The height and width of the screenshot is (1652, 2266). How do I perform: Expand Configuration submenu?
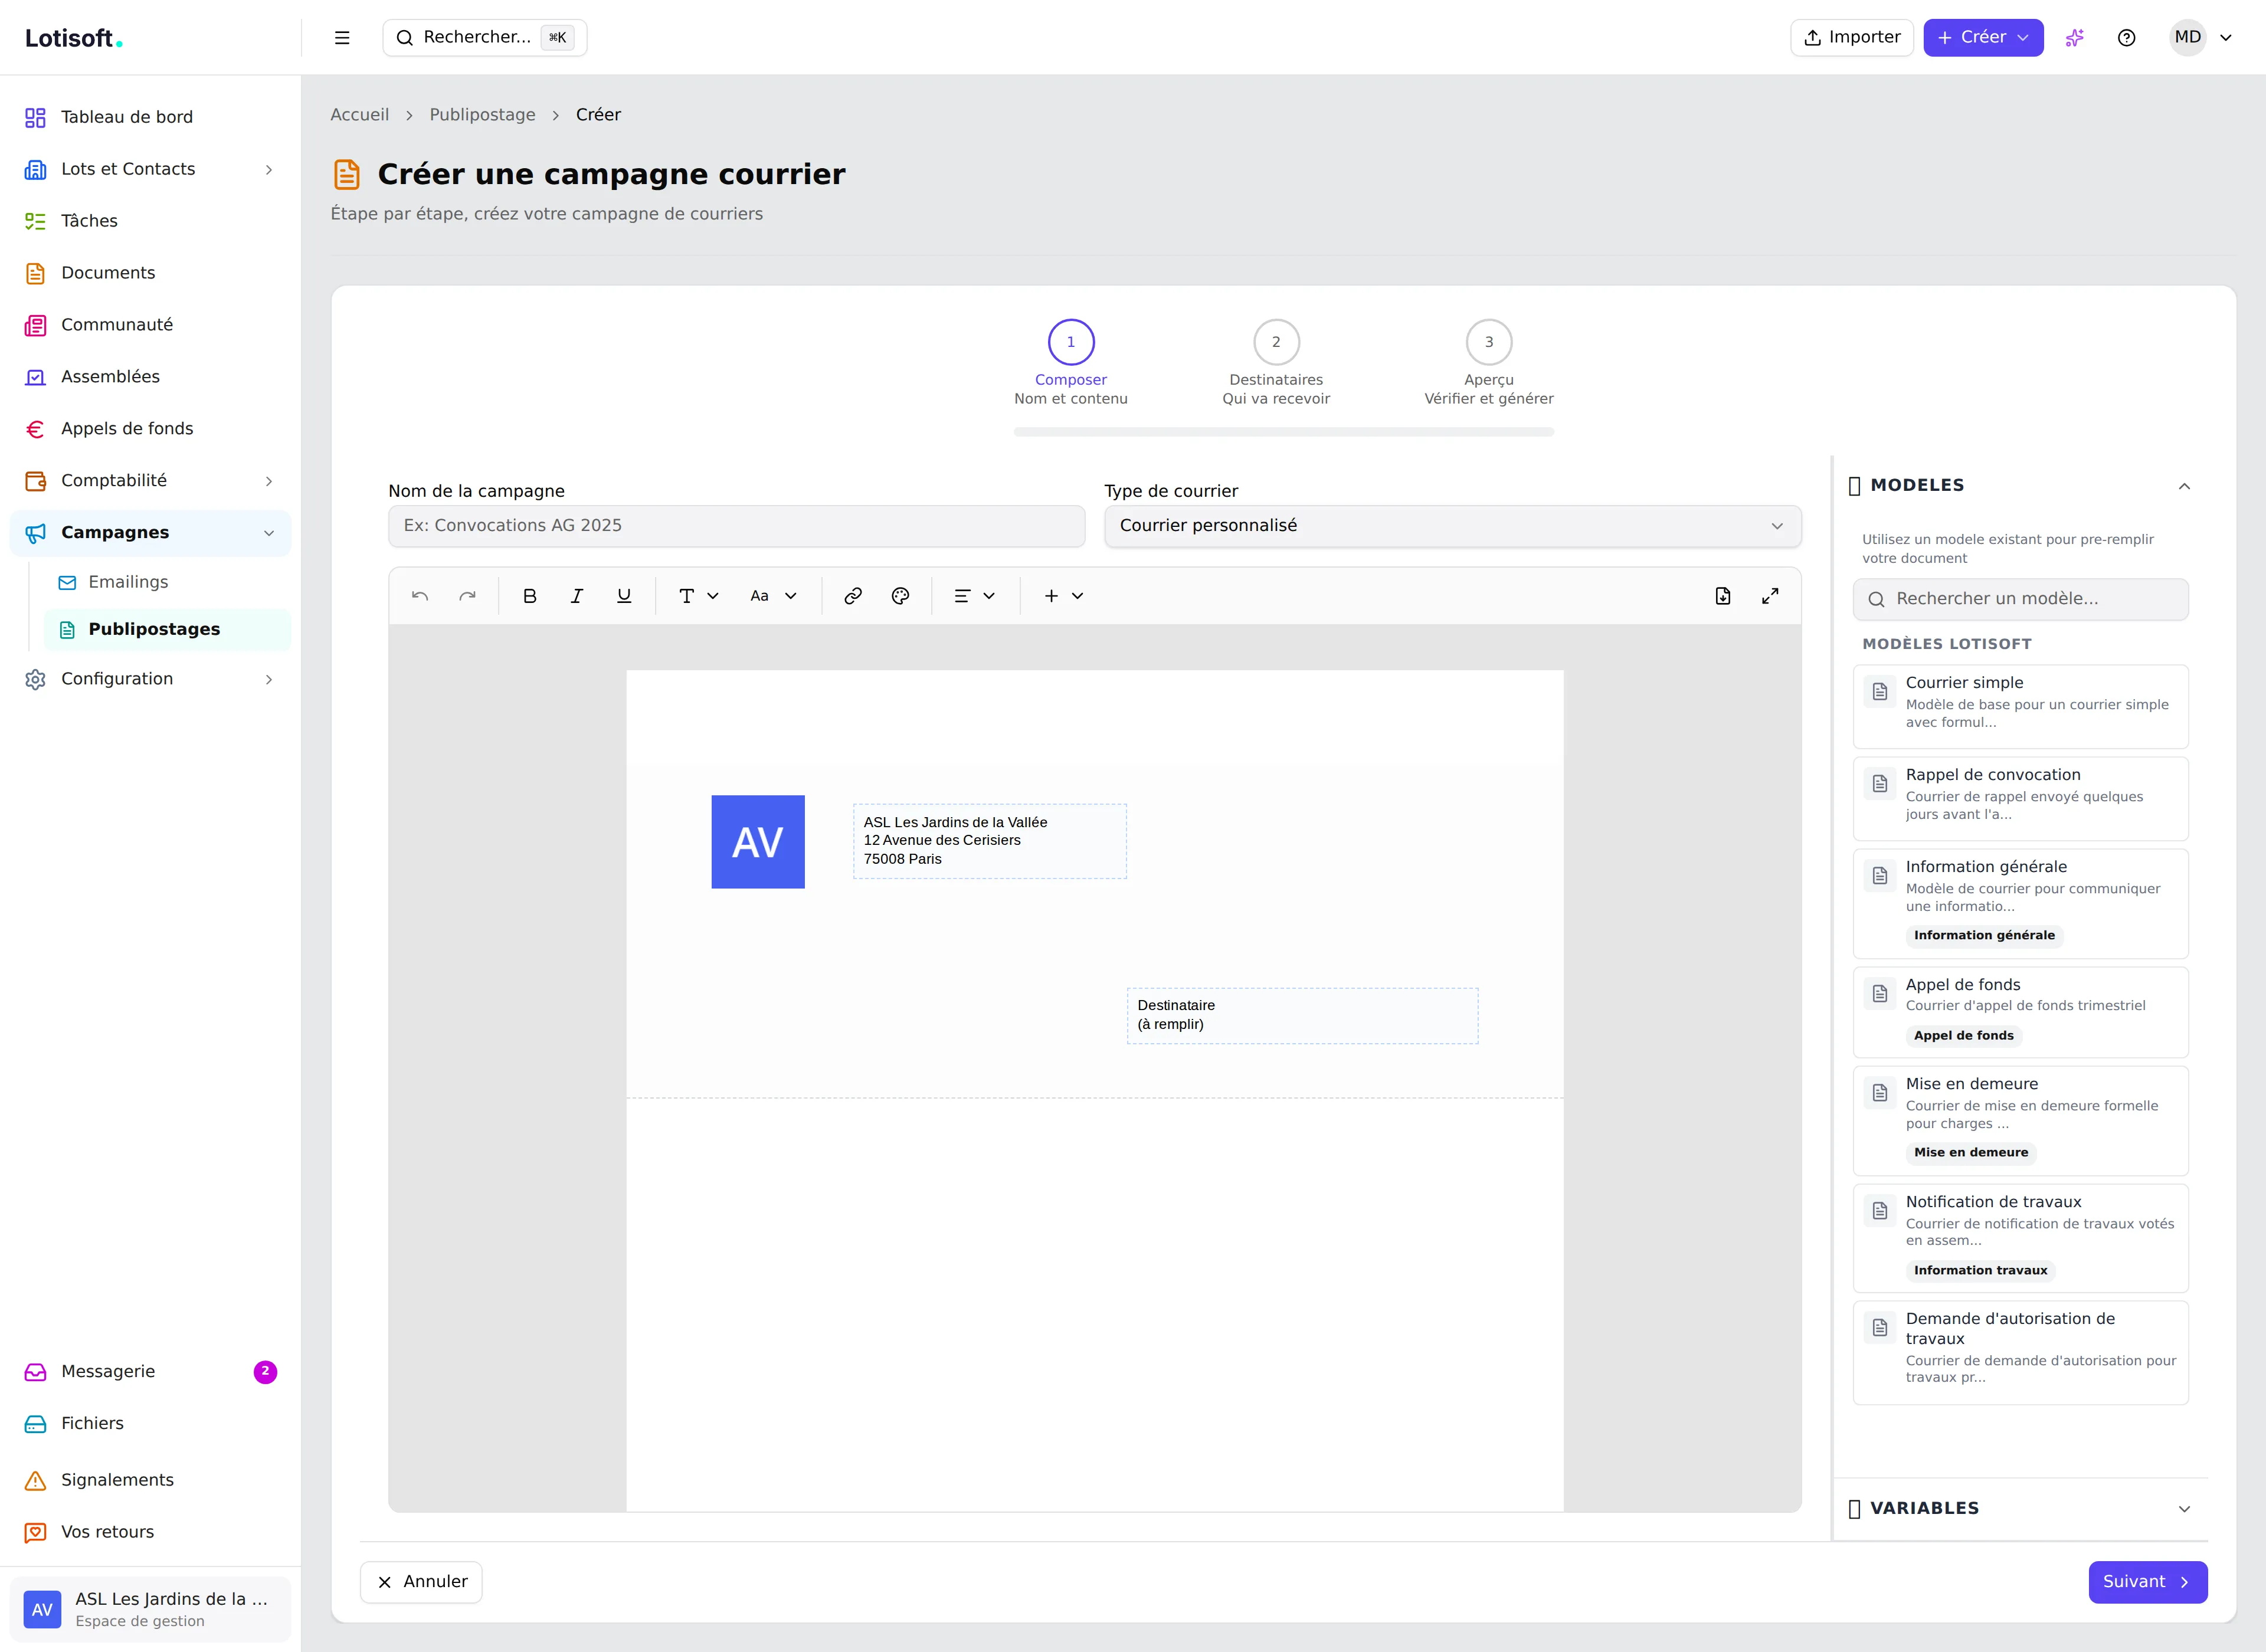[150, 679]
